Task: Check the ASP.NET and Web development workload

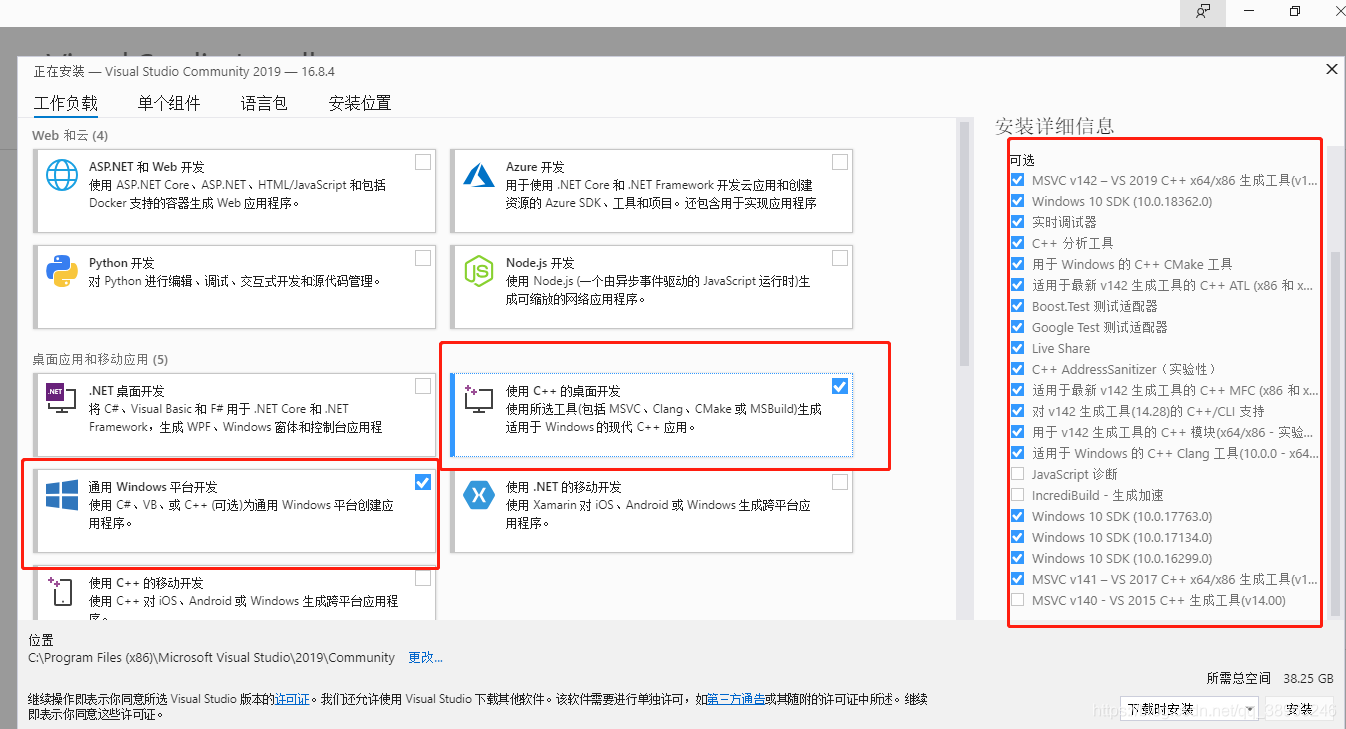Action: (423, 162)
